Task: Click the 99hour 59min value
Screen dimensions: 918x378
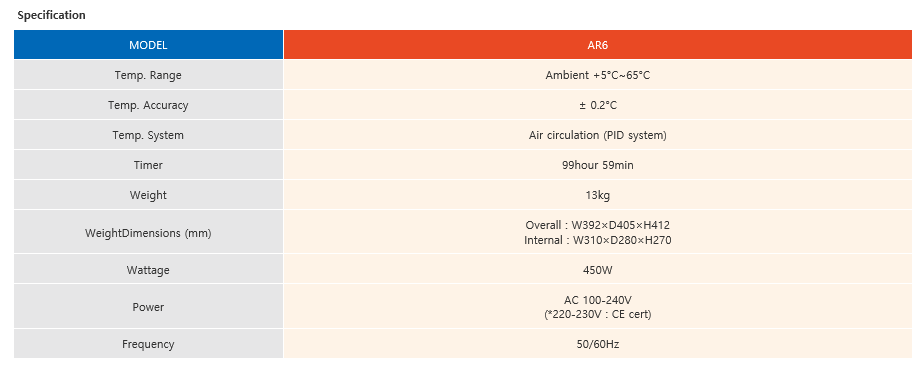Action: click(598, 165)
